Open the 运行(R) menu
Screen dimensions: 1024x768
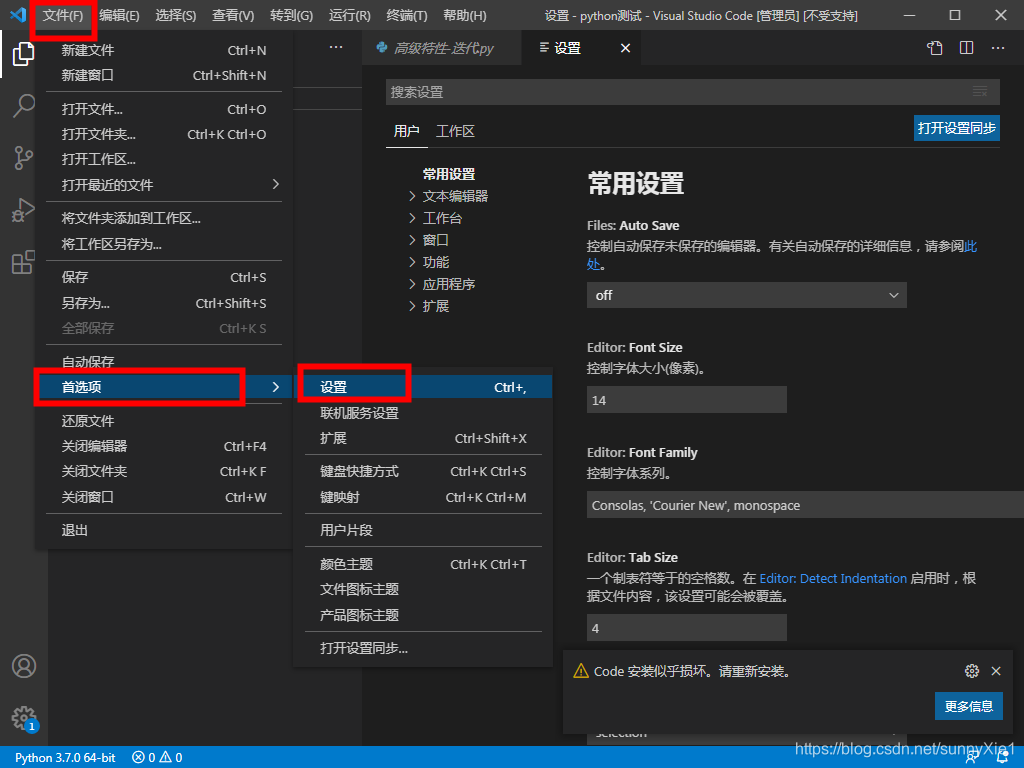349,15
